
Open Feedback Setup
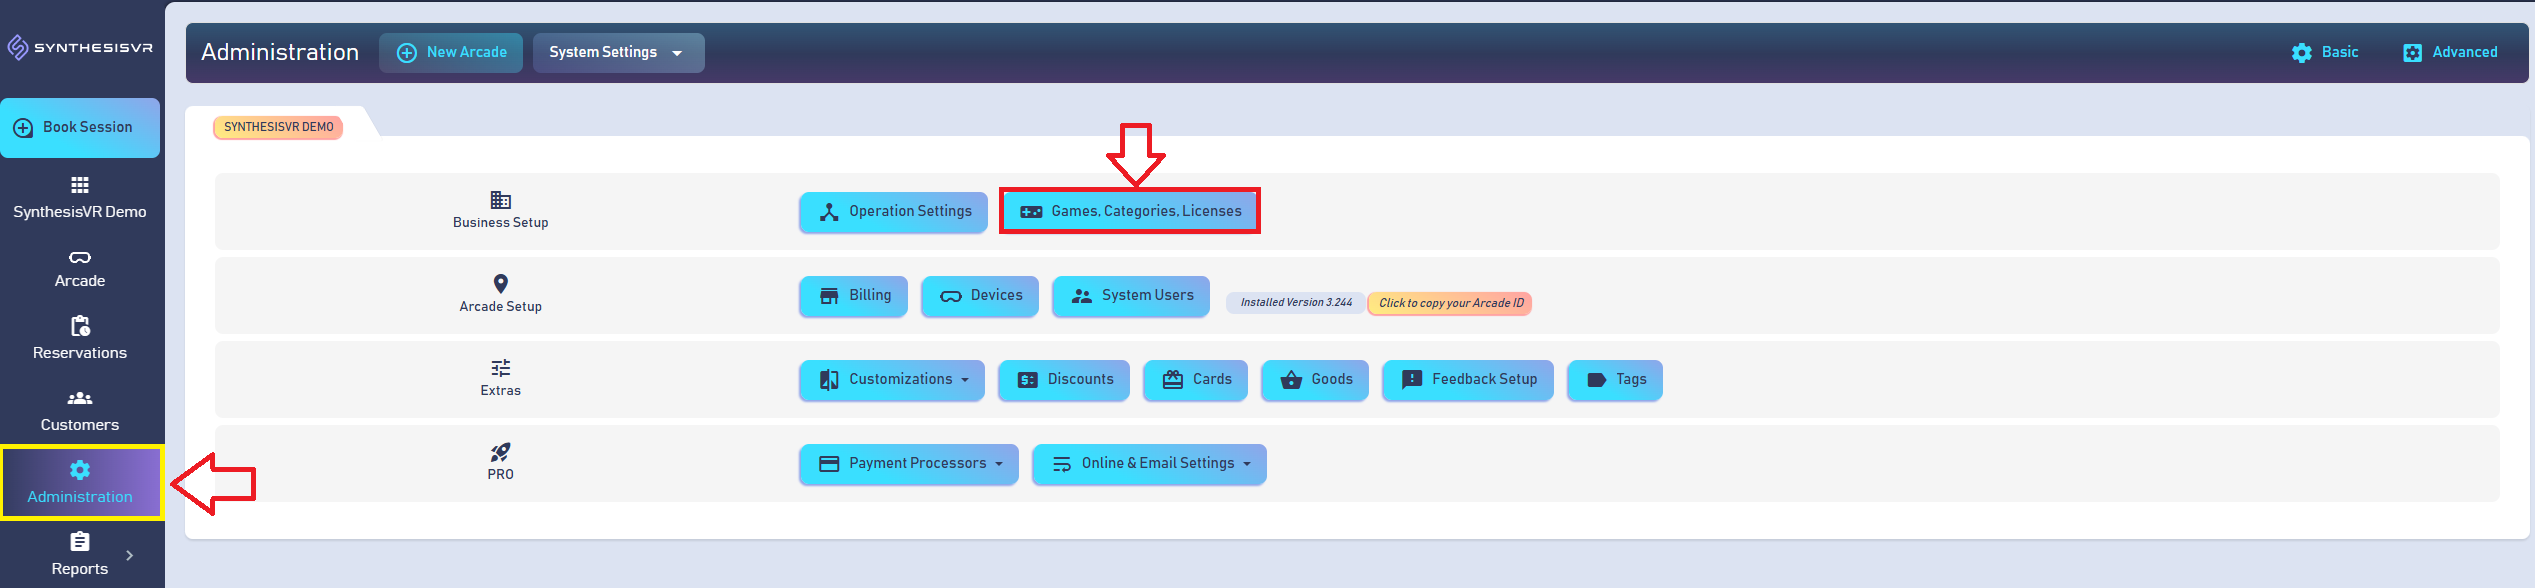(1468, 379)
